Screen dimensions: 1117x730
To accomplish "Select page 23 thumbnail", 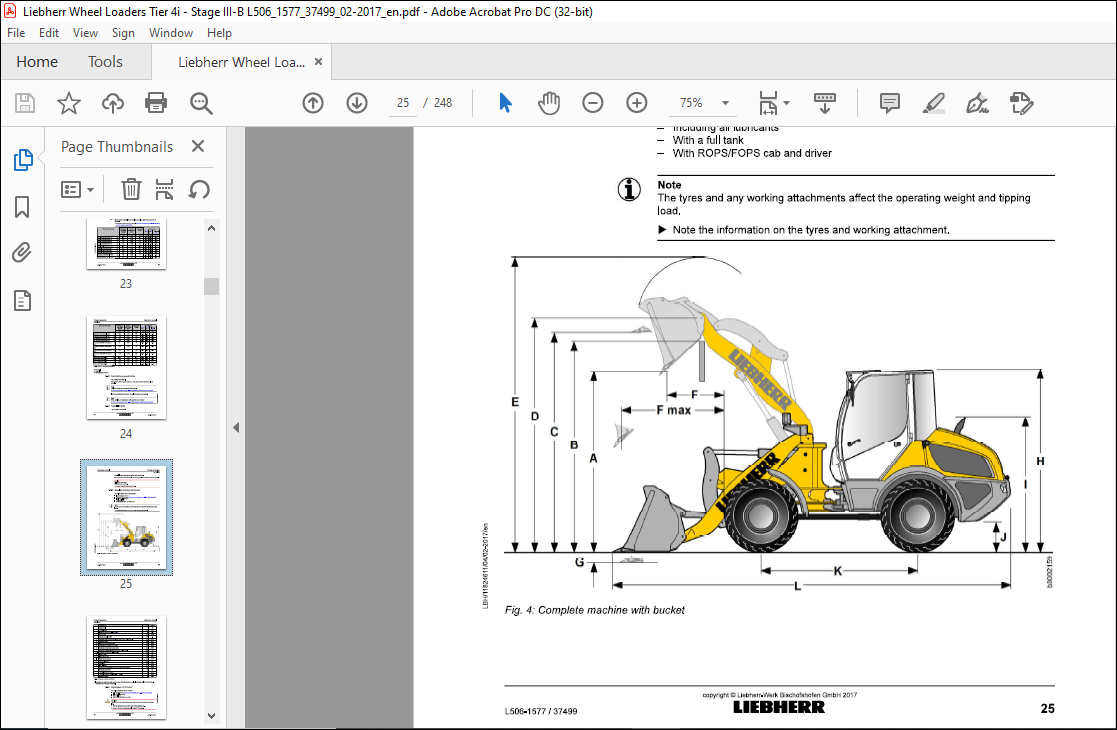I will pyautogui.click(x=126, y=244).
